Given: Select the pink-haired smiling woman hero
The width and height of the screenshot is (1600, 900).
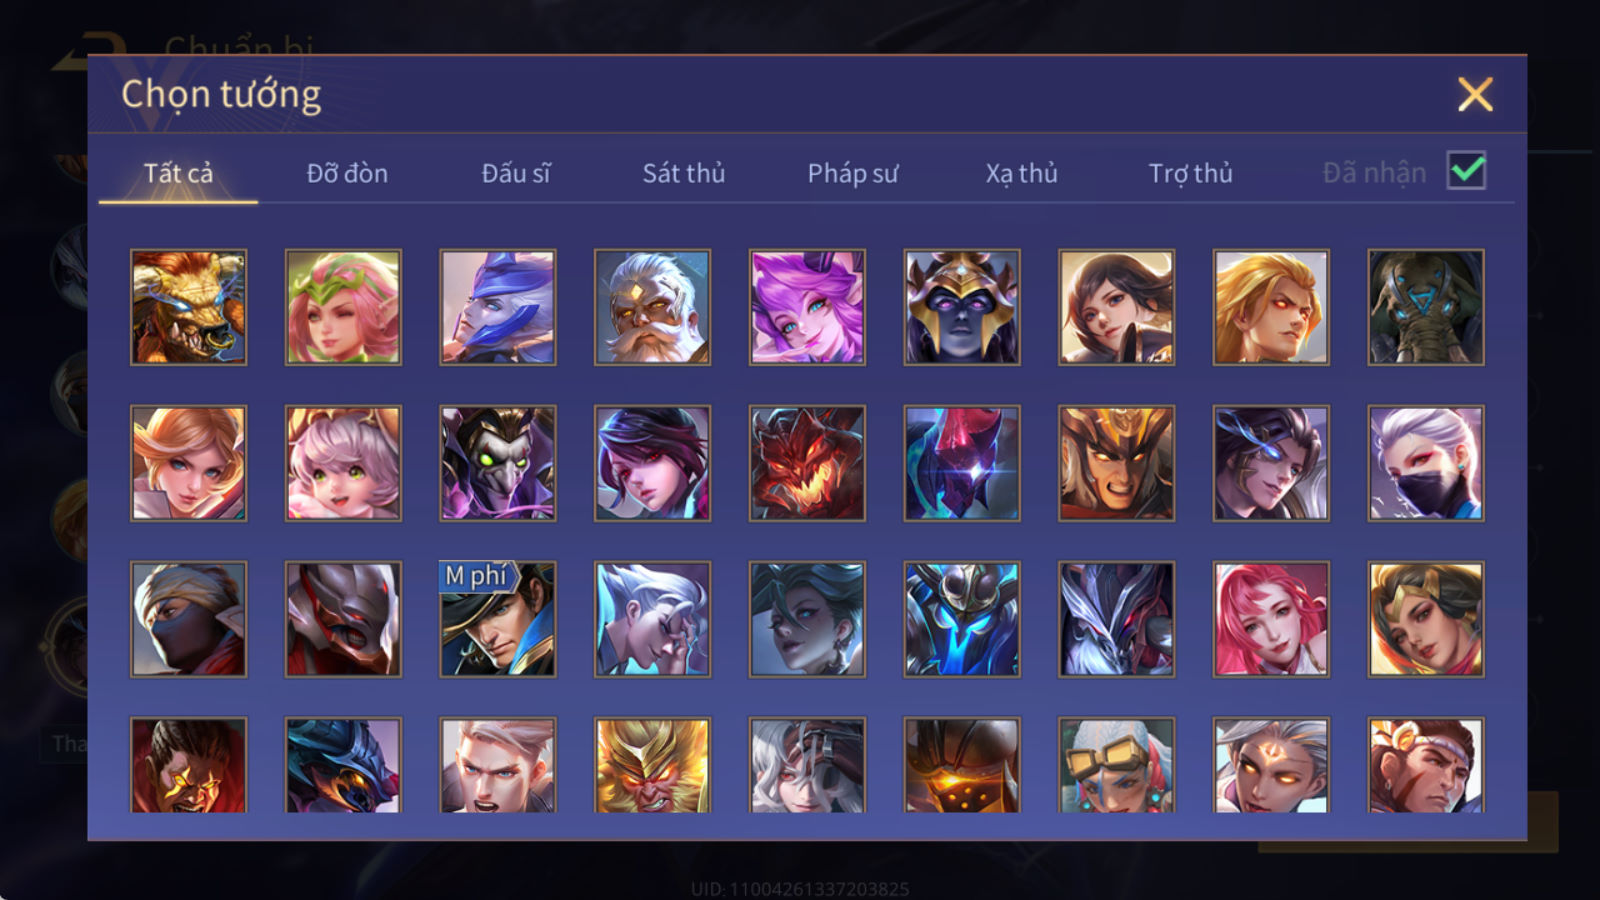Looking at the screenshot, I should click(x=1271, y=619).
